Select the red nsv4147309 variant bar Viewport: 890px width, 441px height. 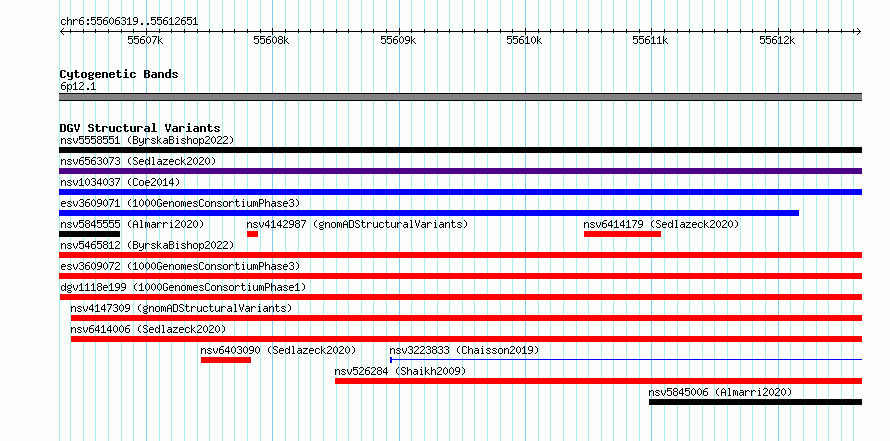coord(466,318)
